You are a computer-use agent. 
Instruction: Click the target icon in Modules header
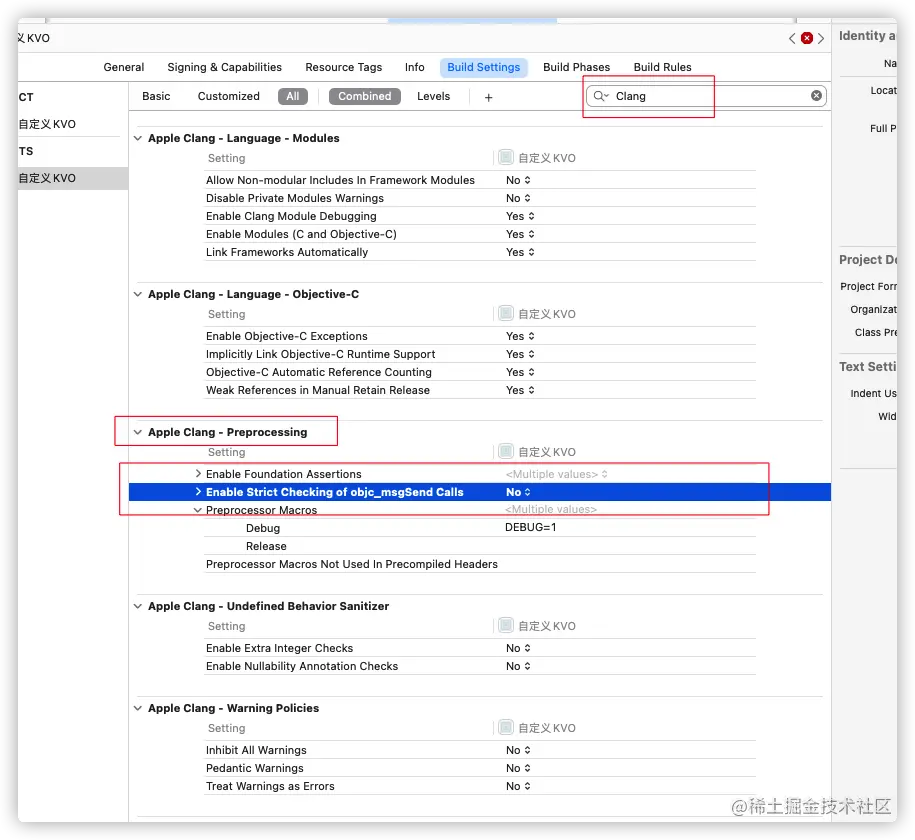pyautogui.click(x=506, y=157)
